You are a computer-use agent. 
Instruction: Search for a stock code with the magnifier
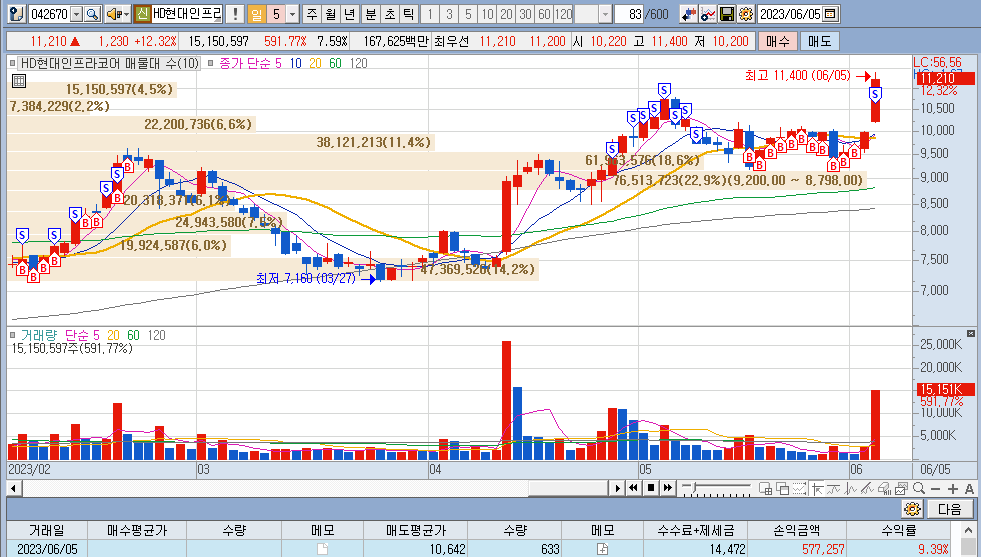coord(93,14)
